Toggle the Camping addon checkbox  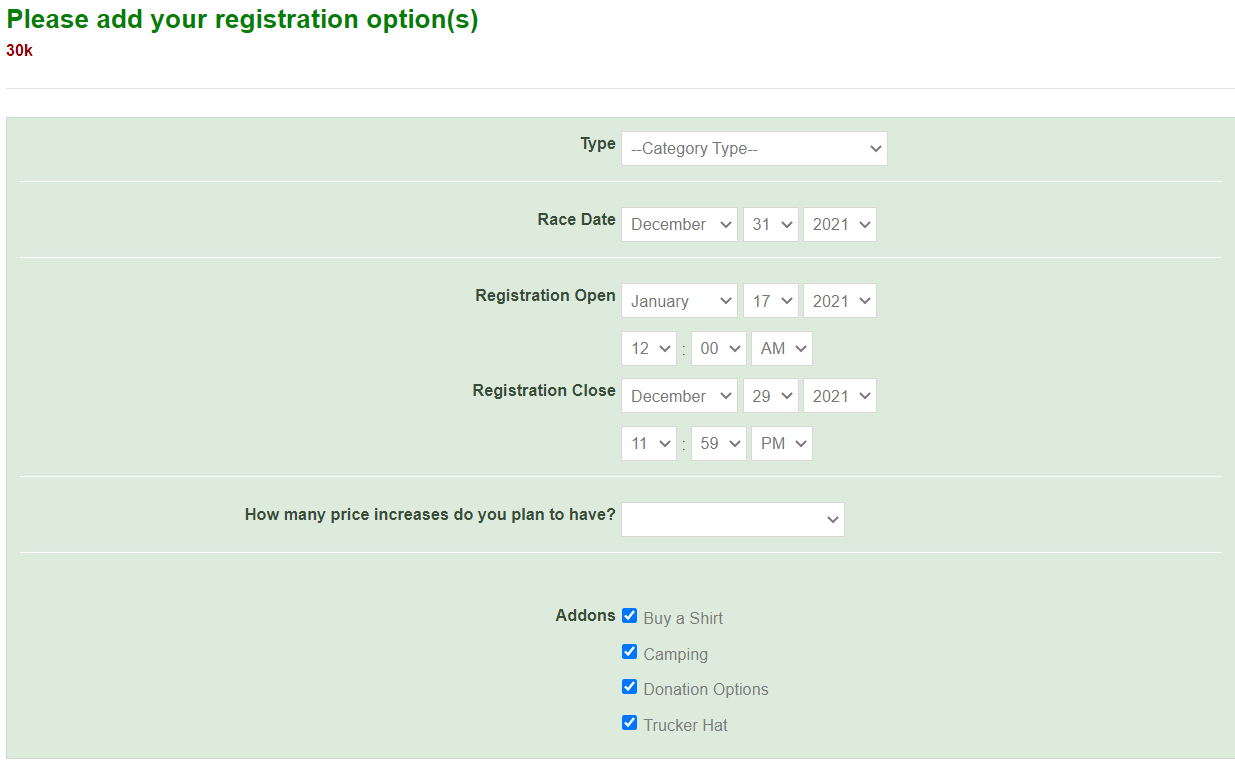tap(629, 652)
